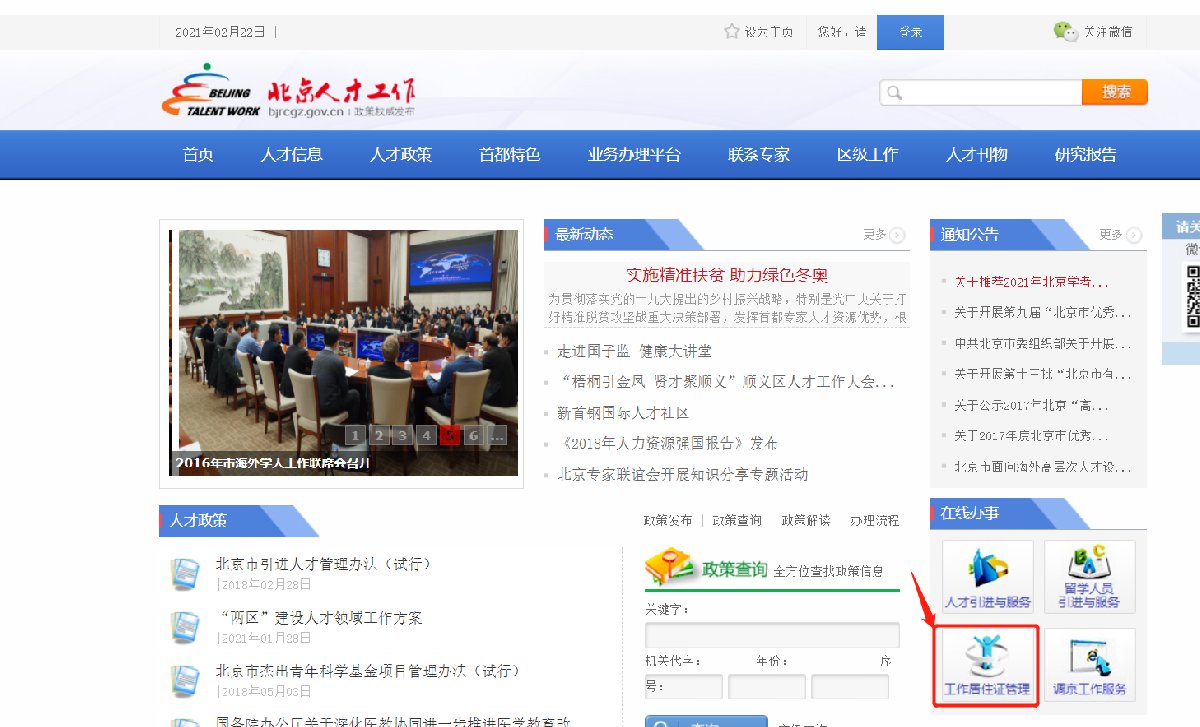
Task: Click date text 2021年02月22日
Action: (220, 32)
